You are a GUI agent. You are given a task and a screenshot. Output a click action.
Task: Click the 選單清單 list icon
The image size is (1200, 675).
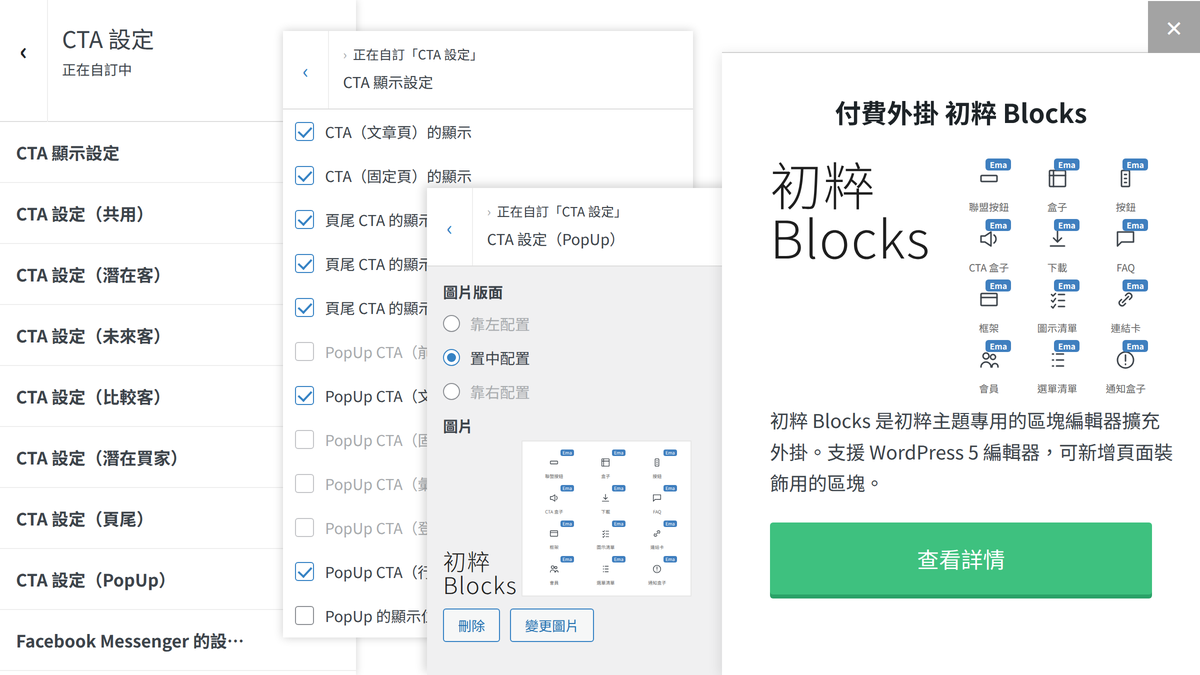(x=1057, y=360)
